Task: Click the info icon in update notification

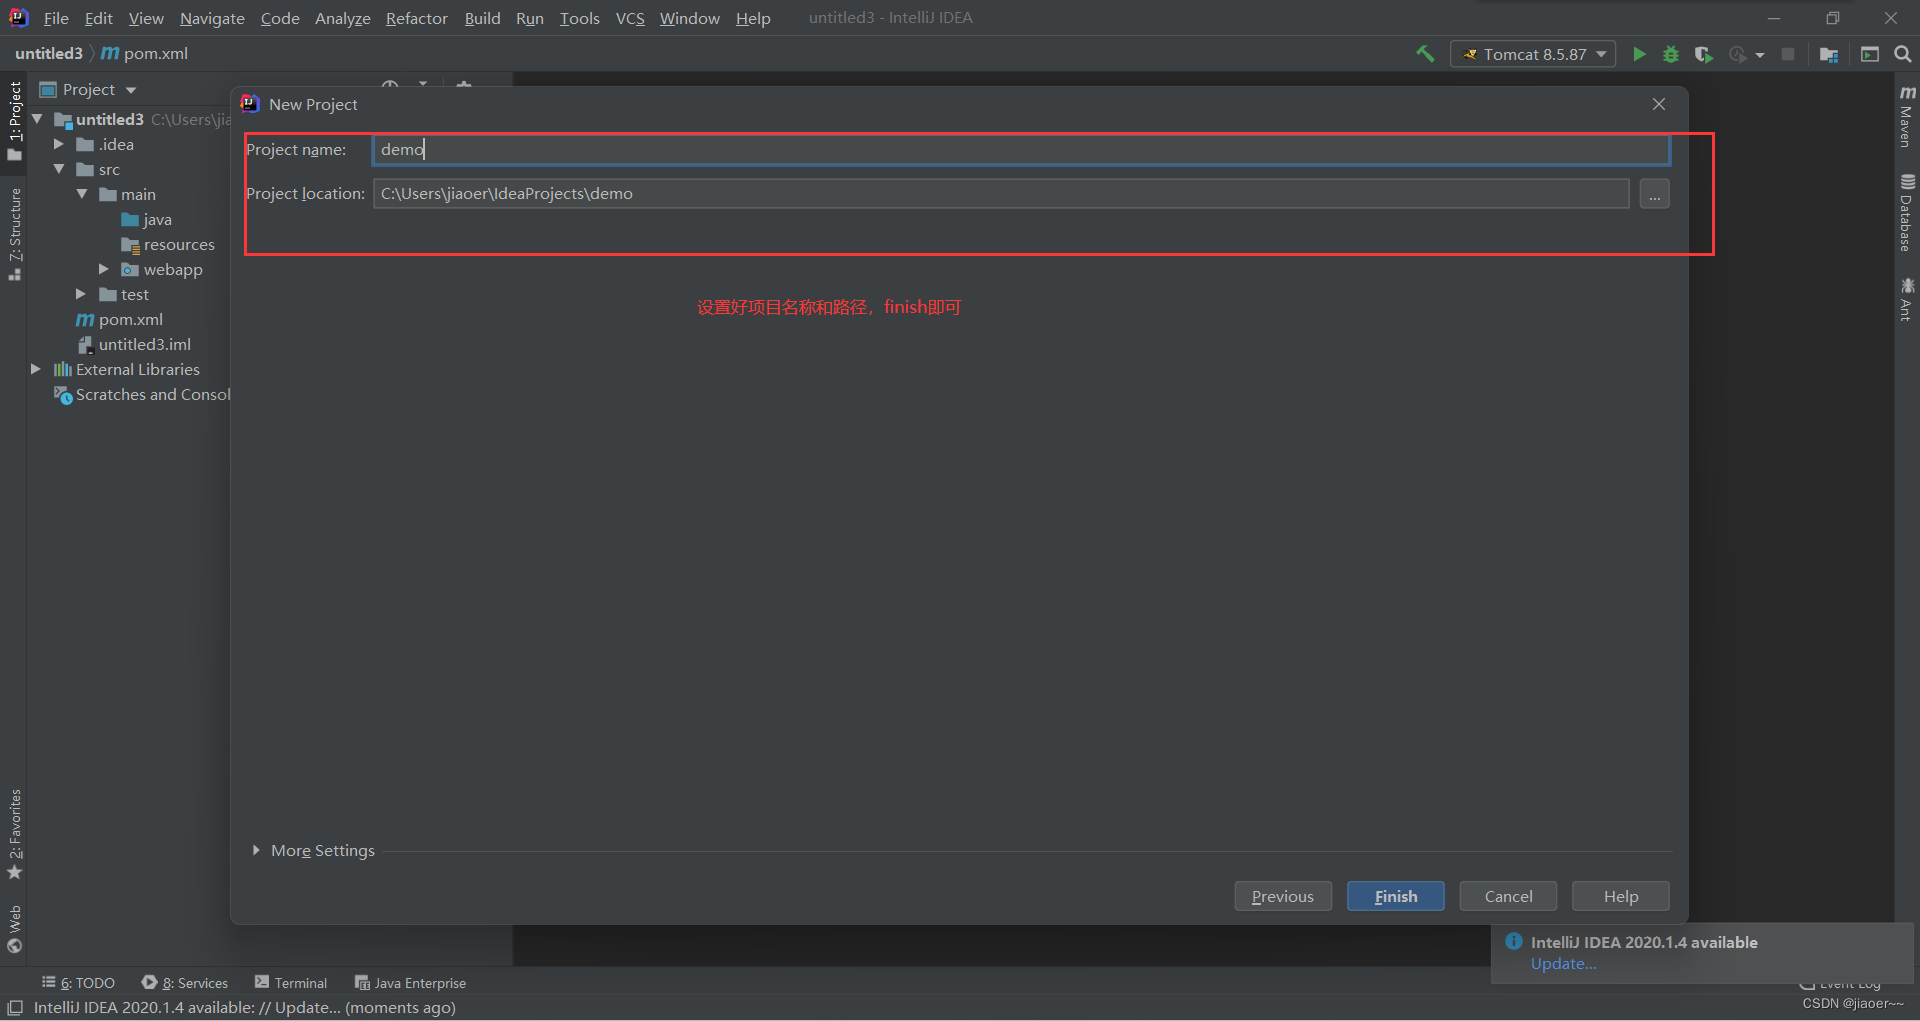Action: pyautogui.click(x=1514, y=941)
